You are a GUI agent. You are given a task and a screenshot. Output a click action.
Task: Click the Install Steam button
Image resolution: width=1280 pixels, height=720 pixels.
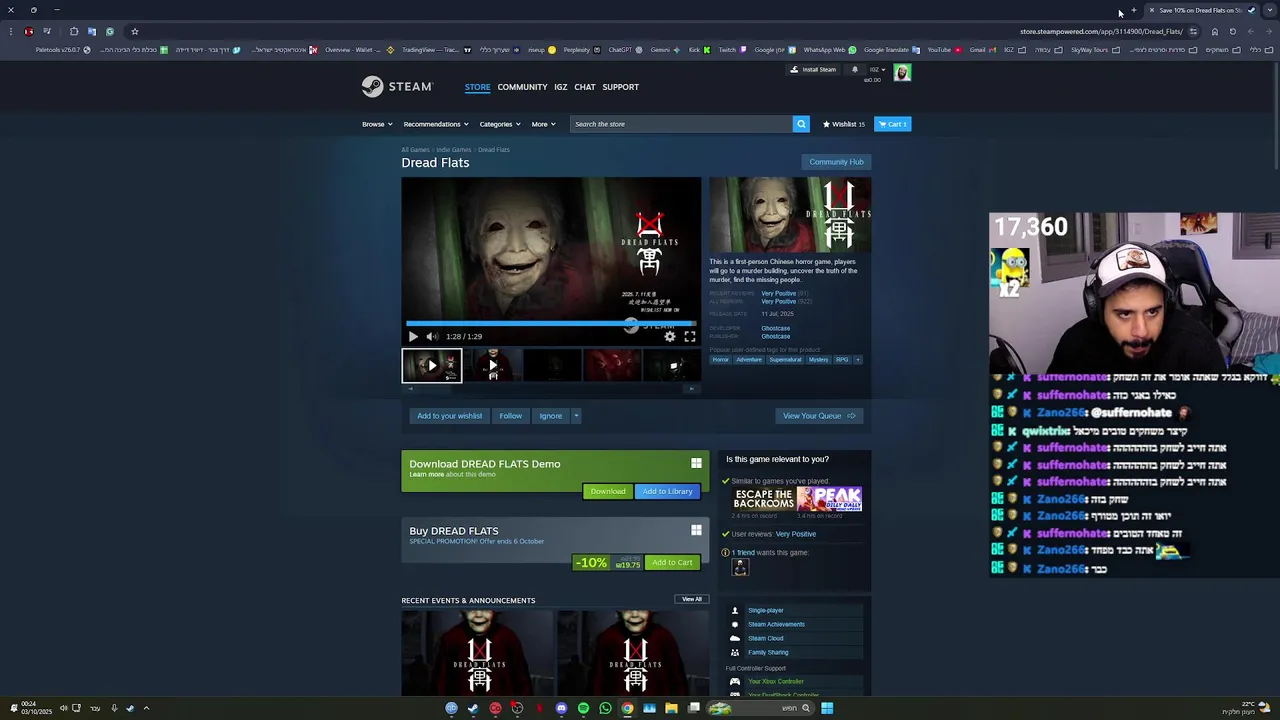click(x=813, y=70)
